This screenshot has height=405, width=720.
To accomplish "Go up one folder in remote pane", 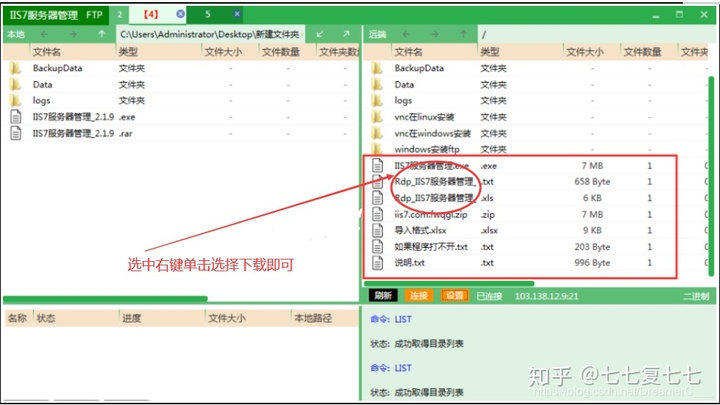I will pyautogui.click(x=463, y=34).
